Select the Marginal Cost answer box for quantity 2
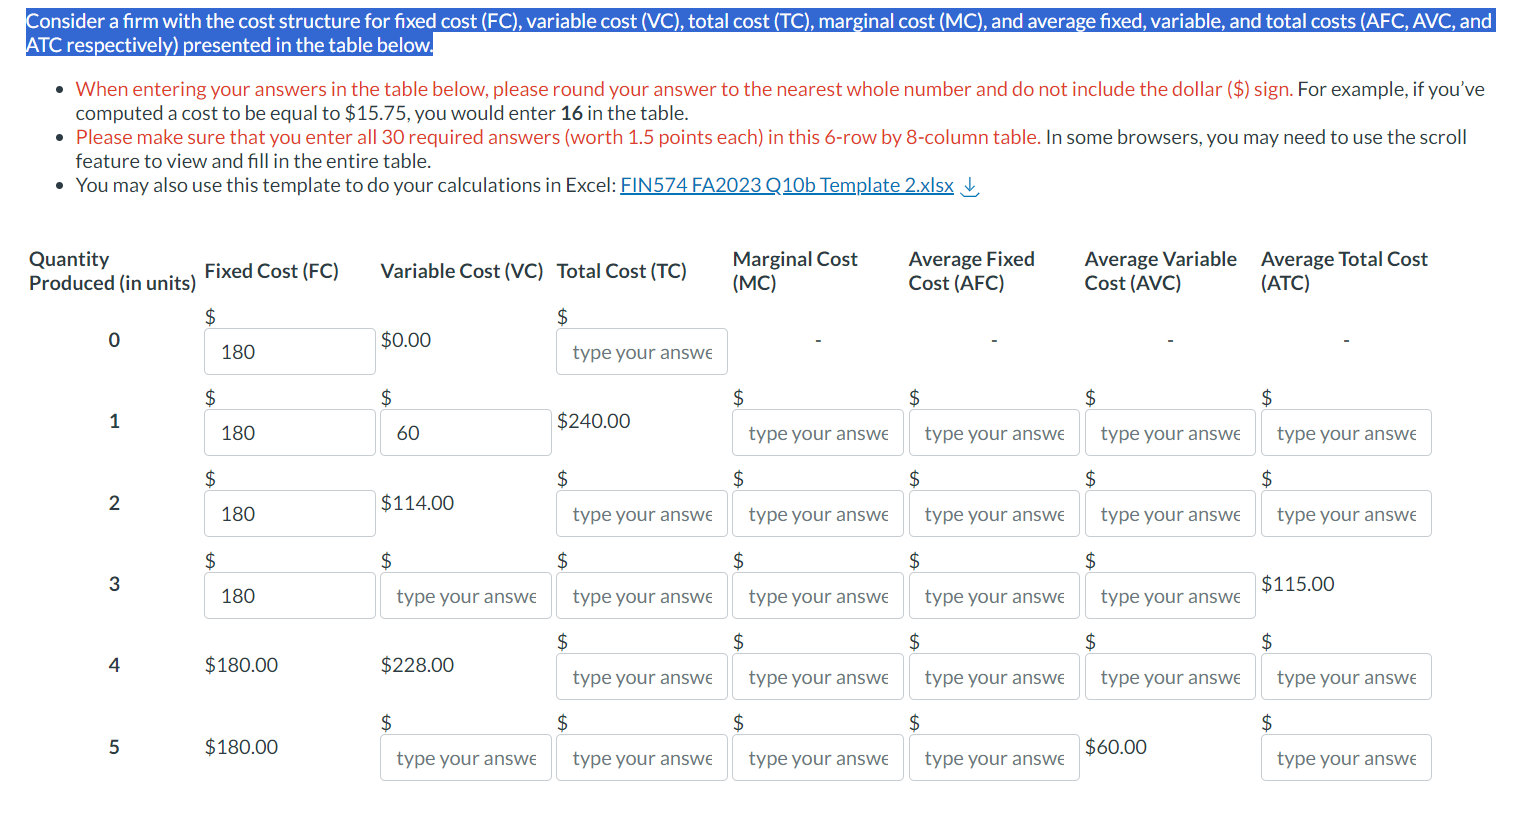This screenshot has height=814, width=1516. 817,513
